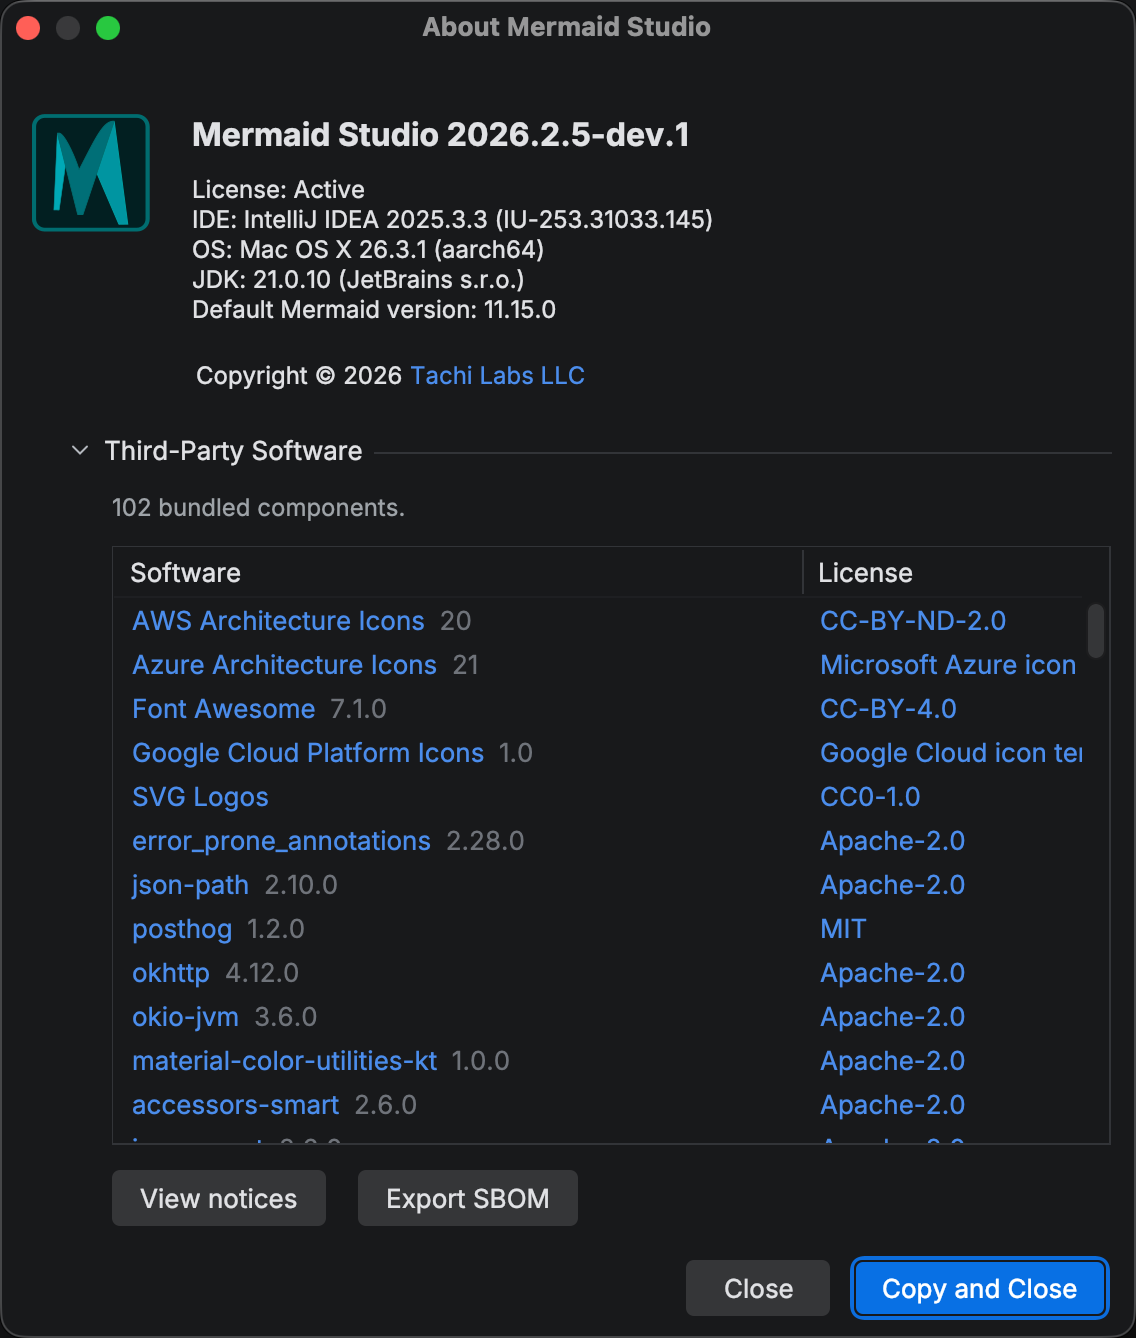Click the okhttp version 4.12.0 value
This screenshot has width=1136, height=1338.
coord(262,973)
